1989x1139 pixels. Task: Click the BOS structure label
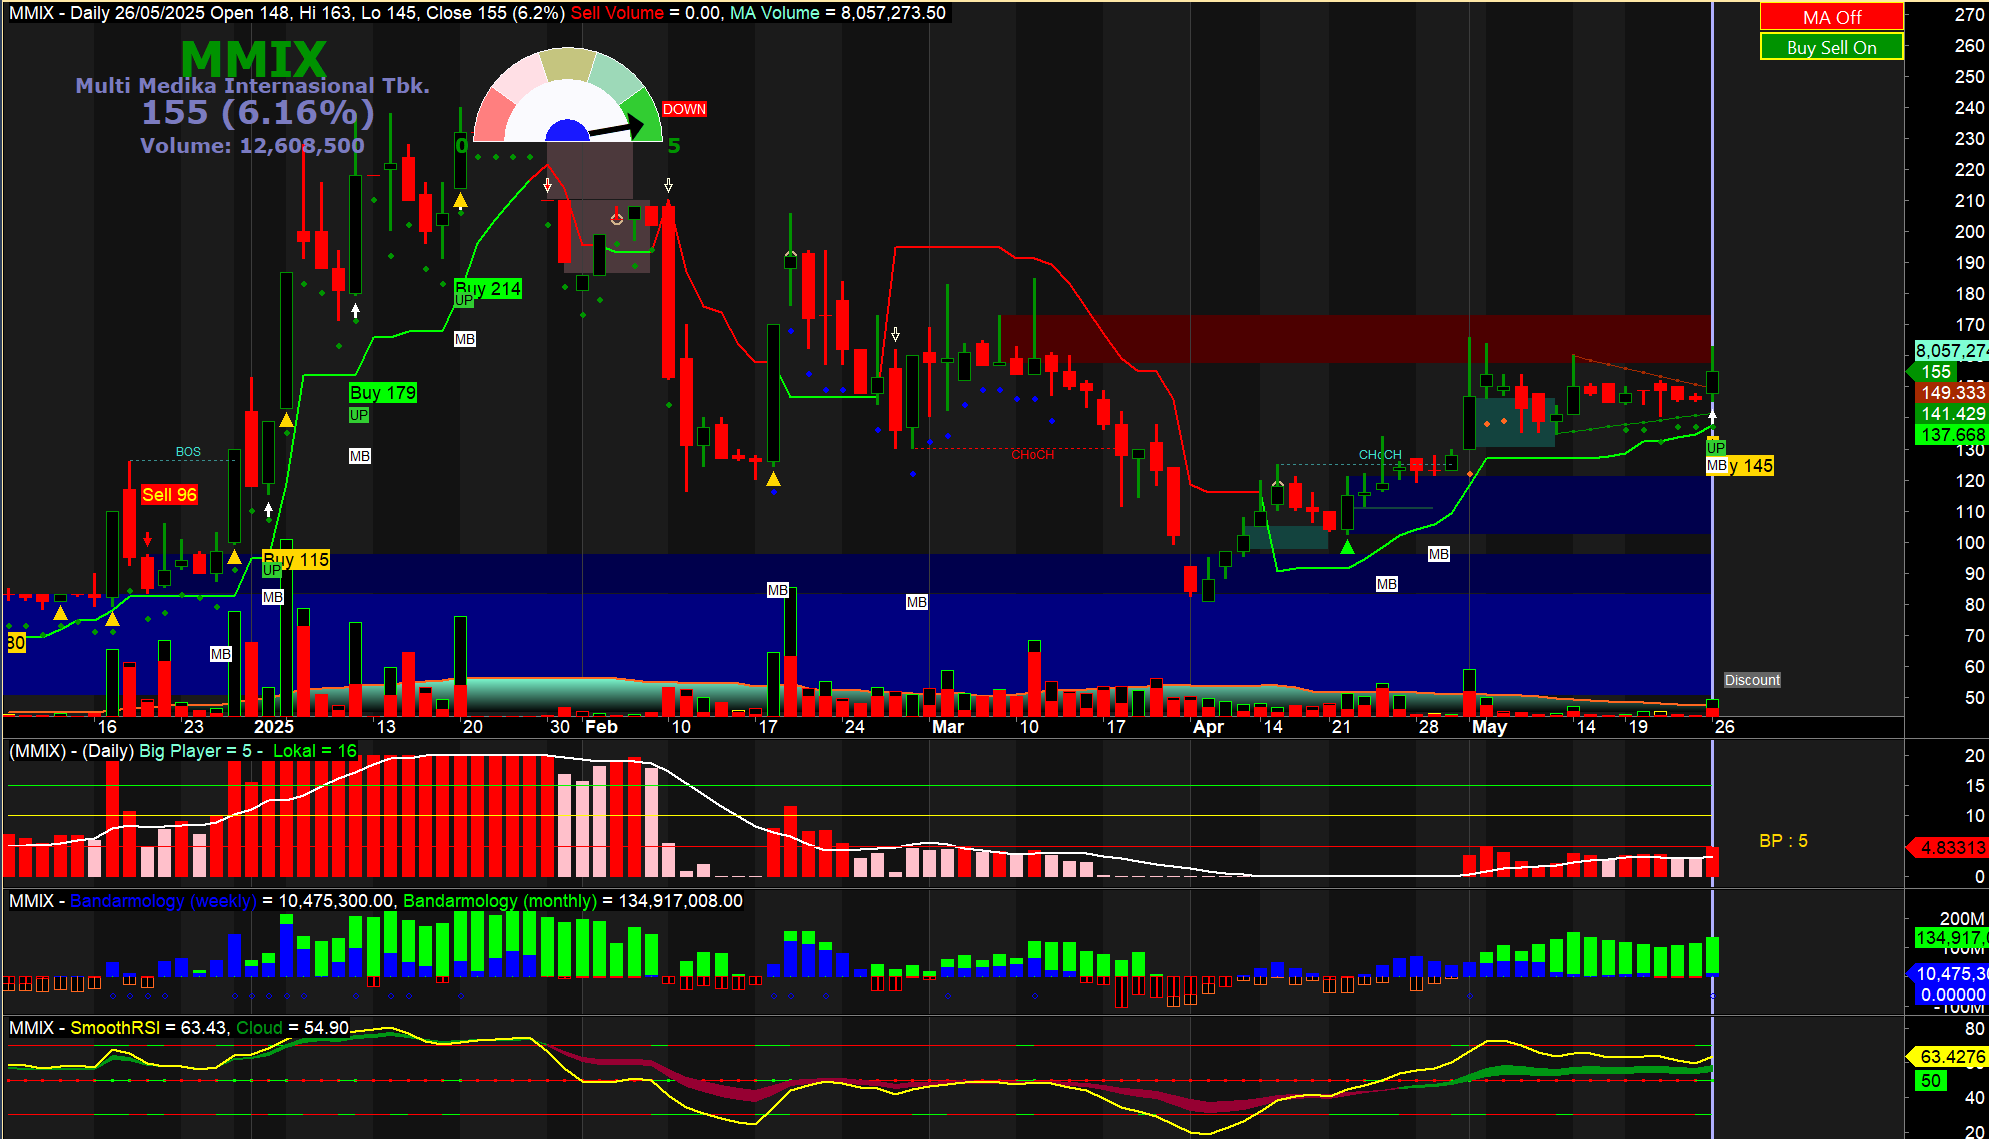coord(188,452)
